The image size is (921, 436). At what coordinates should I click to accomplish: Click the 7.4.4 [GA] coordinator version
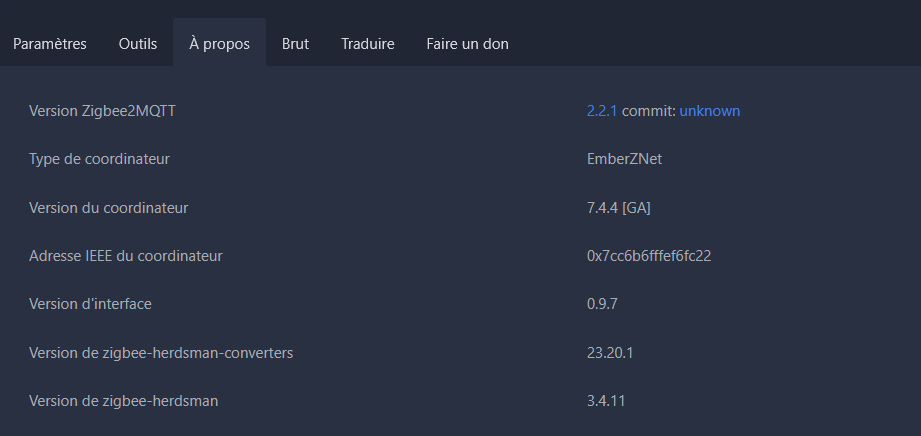619,208
